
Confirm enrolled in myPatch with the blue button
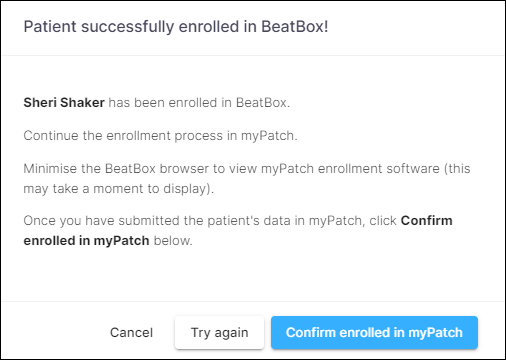374,333
